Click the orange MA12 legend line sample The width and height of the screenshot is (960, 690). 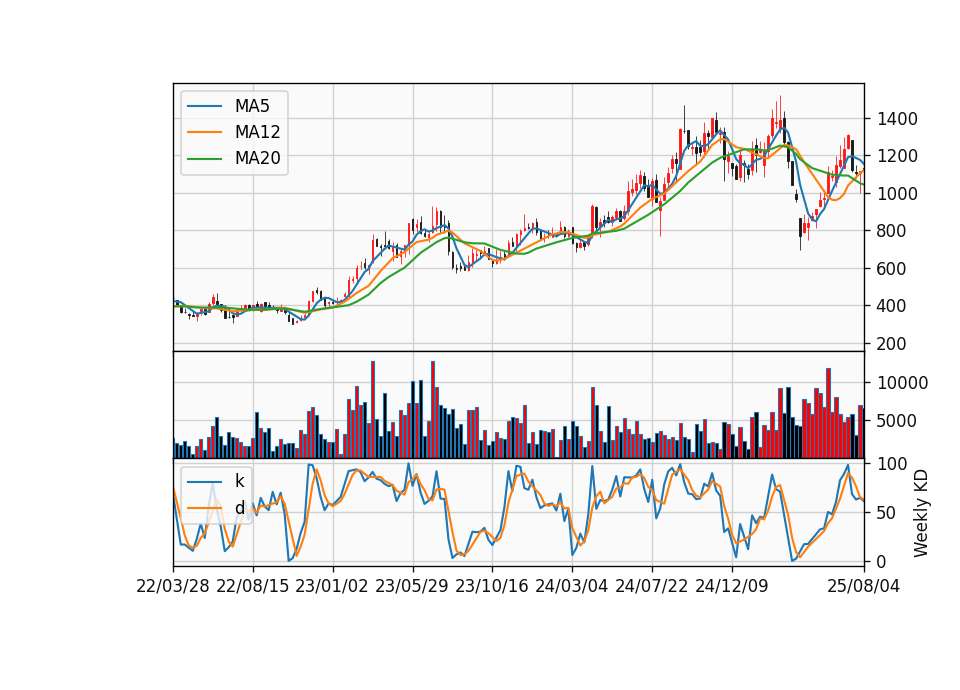click(x=204, y=132)
